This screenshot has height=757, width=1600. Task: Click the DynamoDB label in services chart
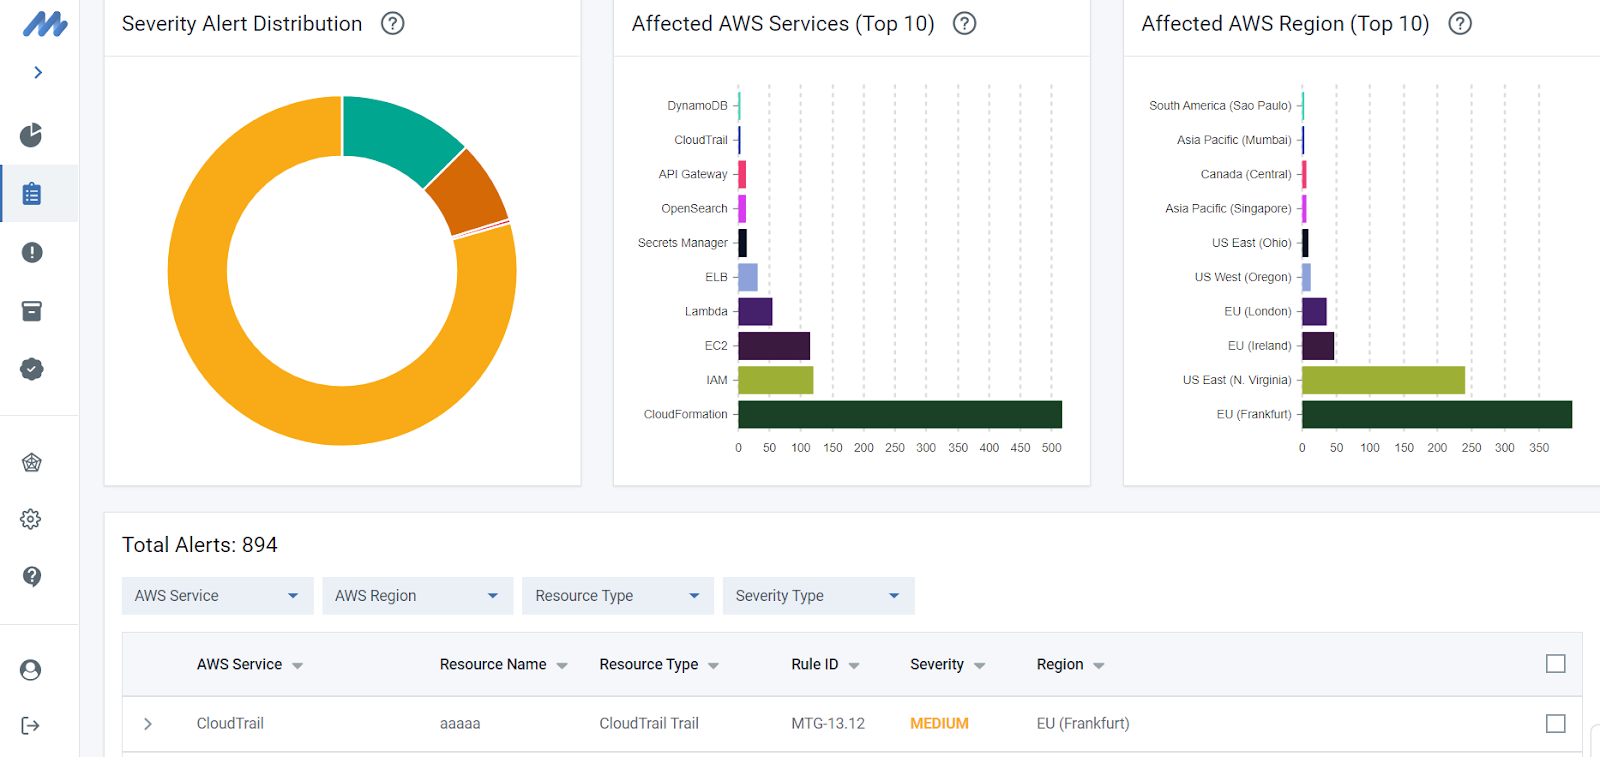click(697, 105)
